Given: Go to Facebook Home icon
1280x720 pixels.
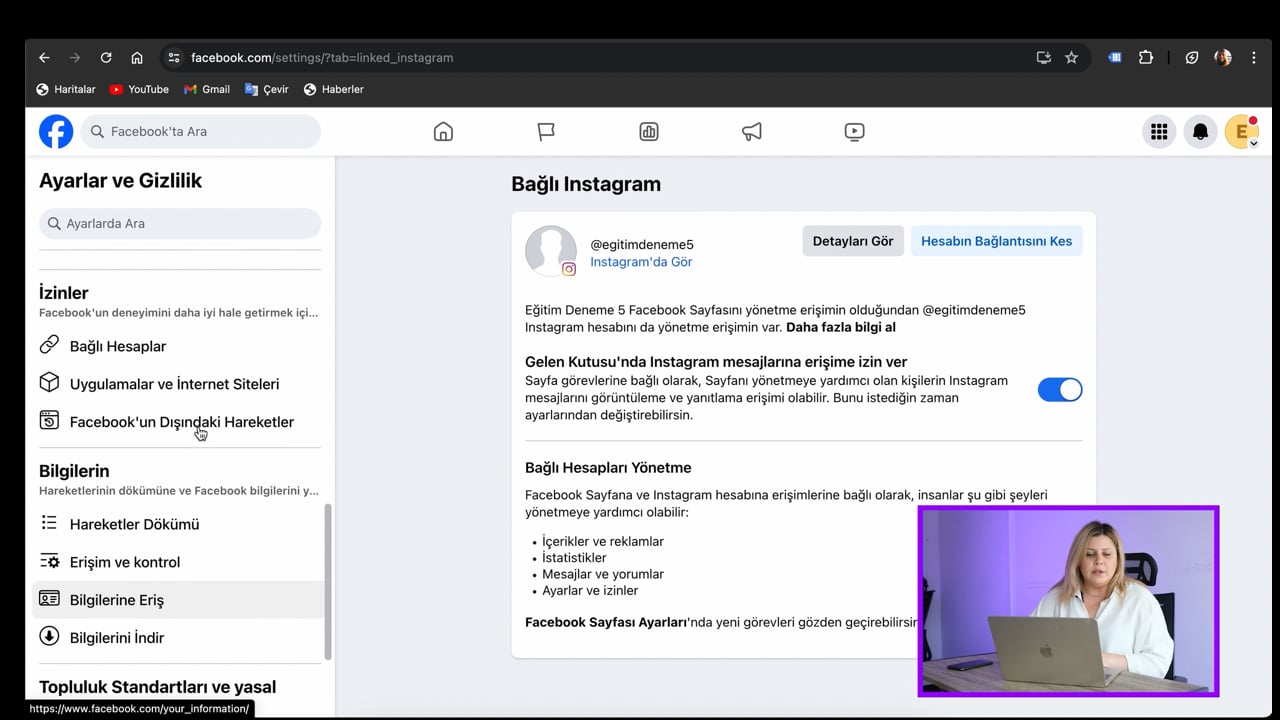Looking at the screenshot, I should (x=443, y=131).
